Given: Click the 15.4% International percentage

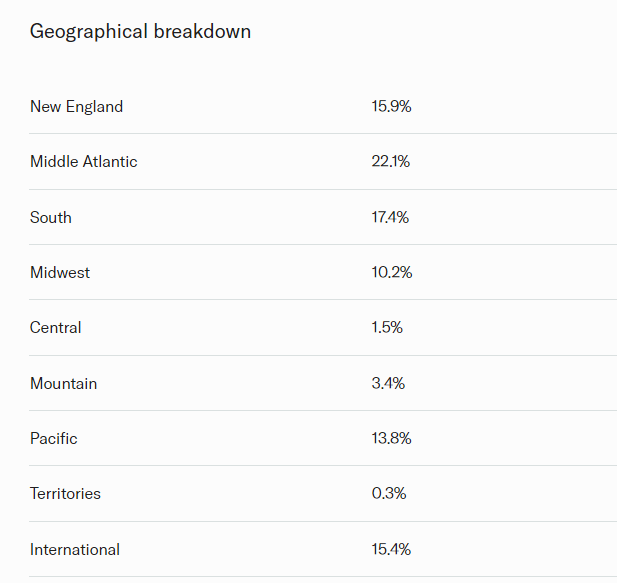Looking at the screenshot, I should (x=391, y=550).
